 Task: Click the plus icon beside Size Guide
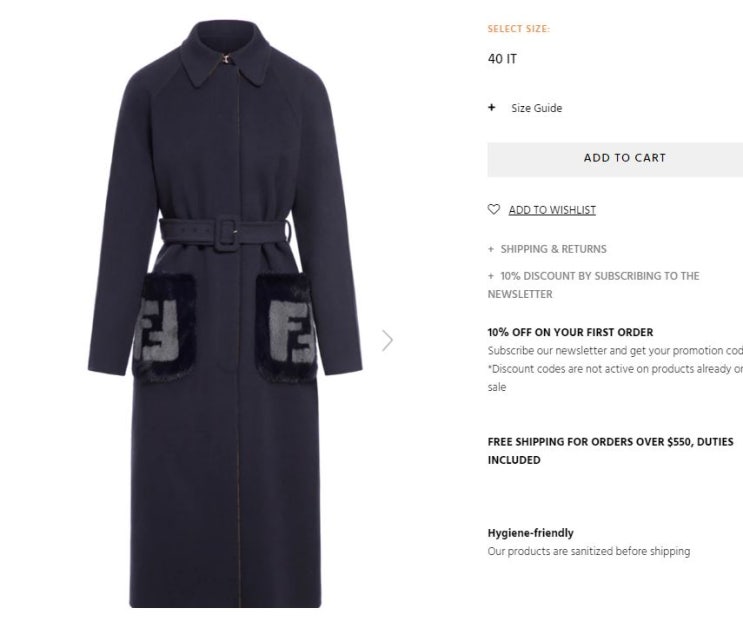pyautogui.click(x=491, y=108)
